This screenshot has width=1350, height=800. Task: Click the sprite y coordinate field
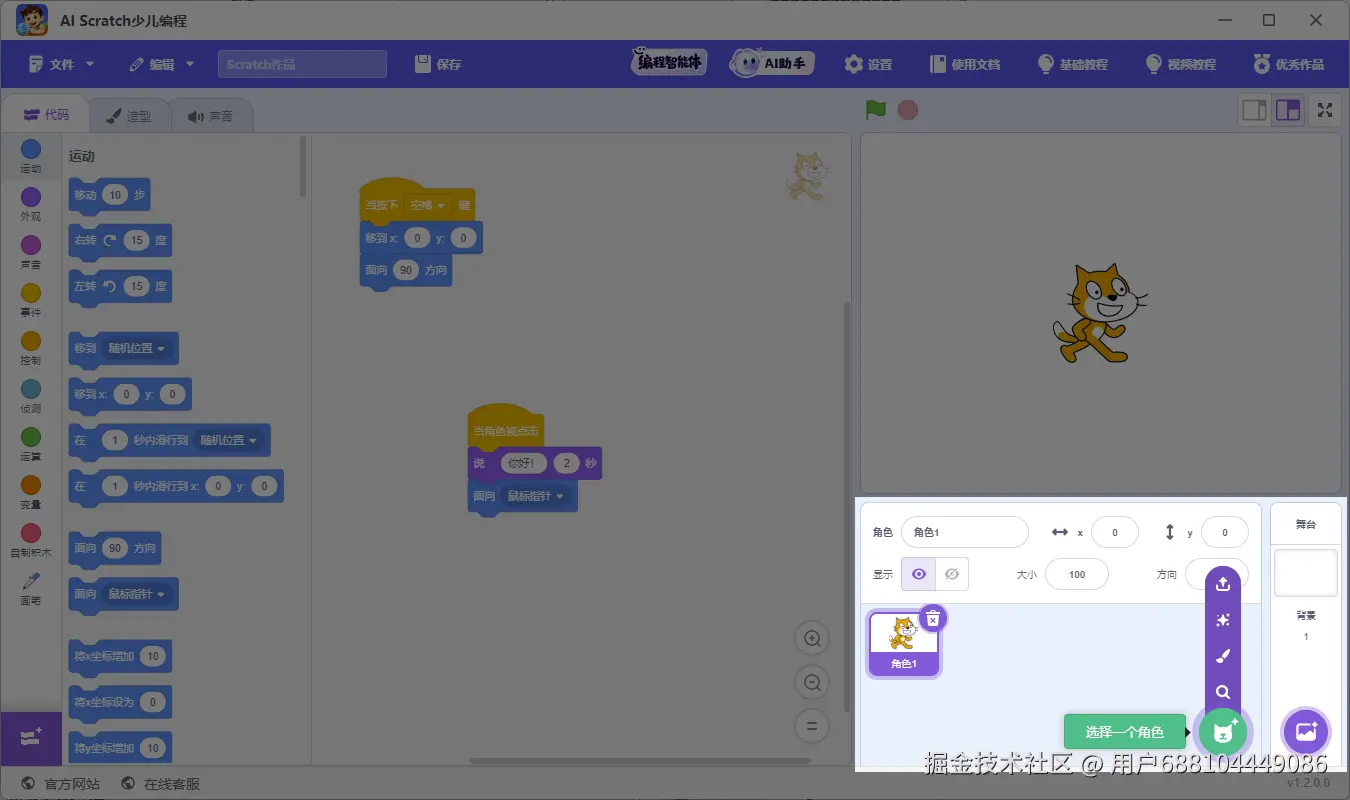coord(1224,532)
